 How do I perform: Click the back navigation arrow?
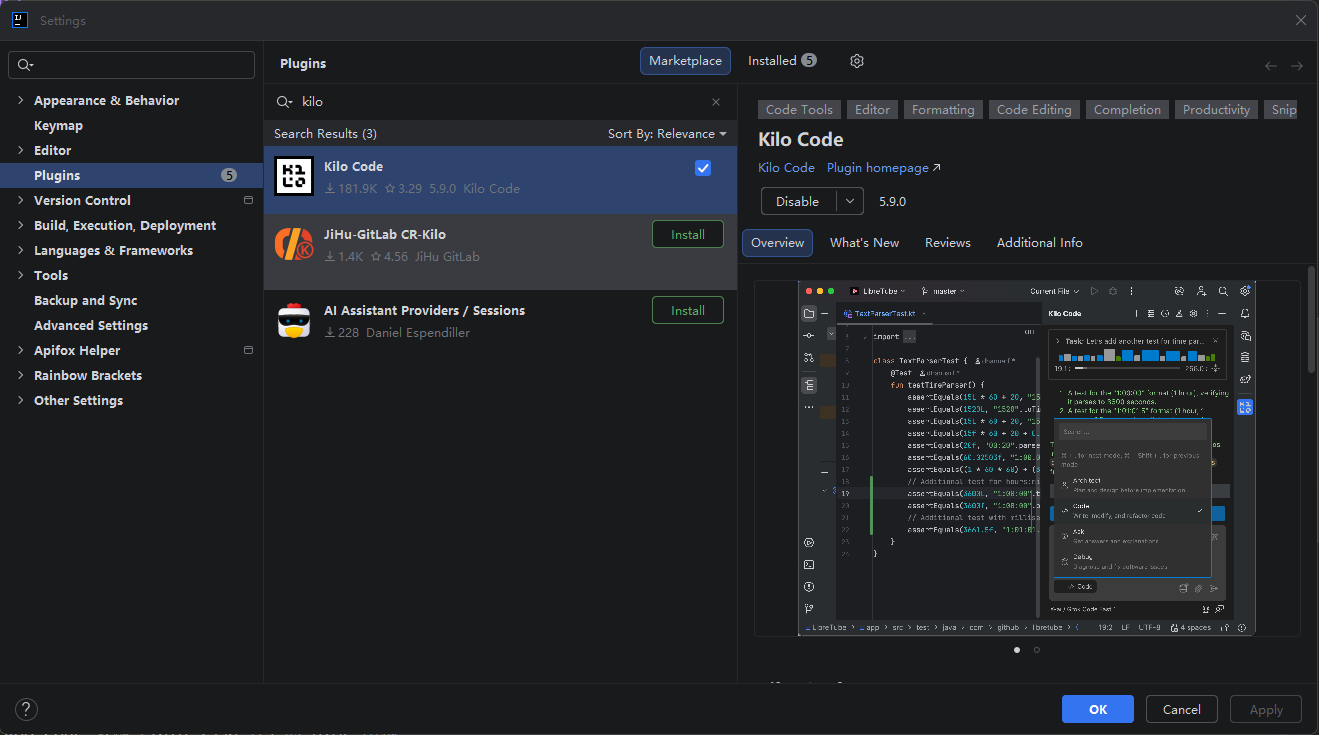click(1271, 65)
